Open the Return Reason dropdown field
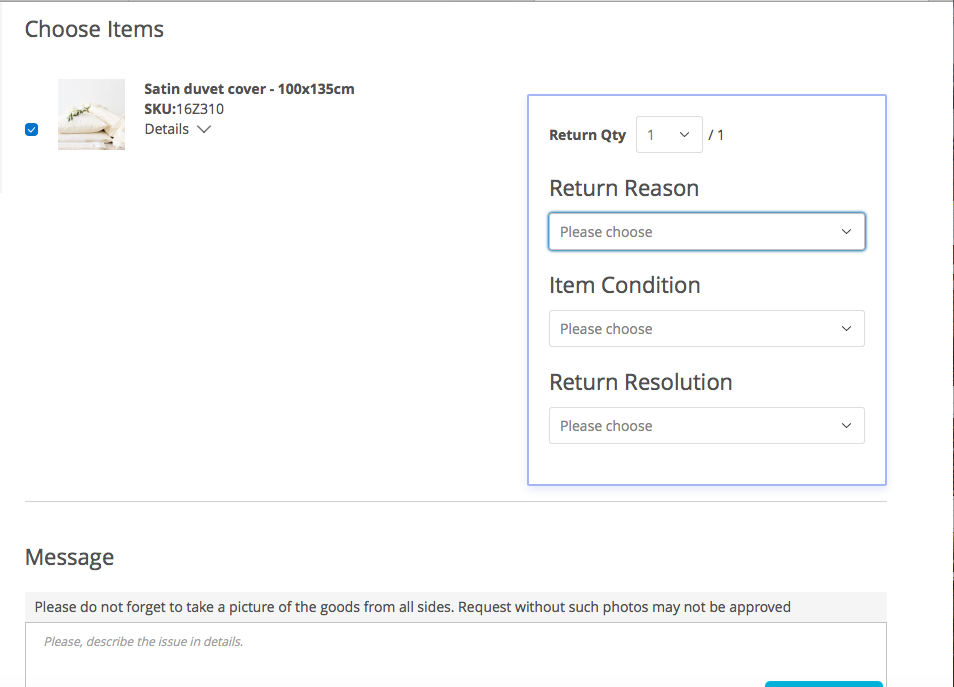Screen dimensions: 954x687 coord(706,231)
